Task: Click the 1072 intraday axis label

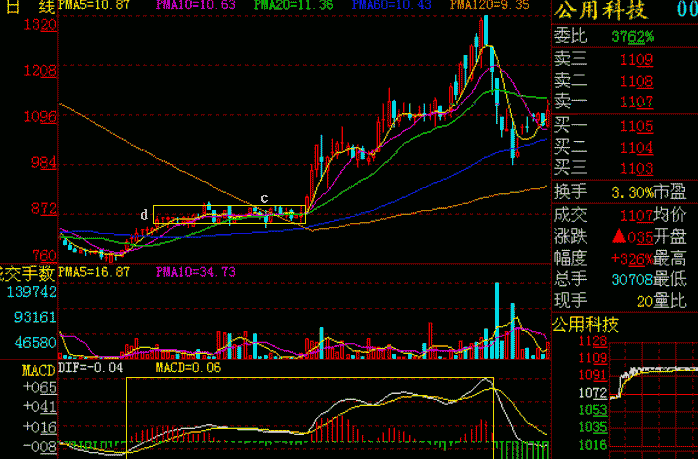Action: 593,393
